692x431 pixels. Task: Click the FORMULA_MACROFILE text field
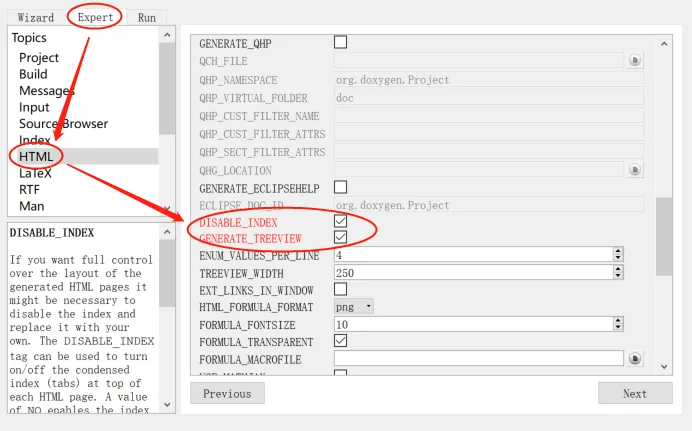pyautogui.click(x=479, y=358)
